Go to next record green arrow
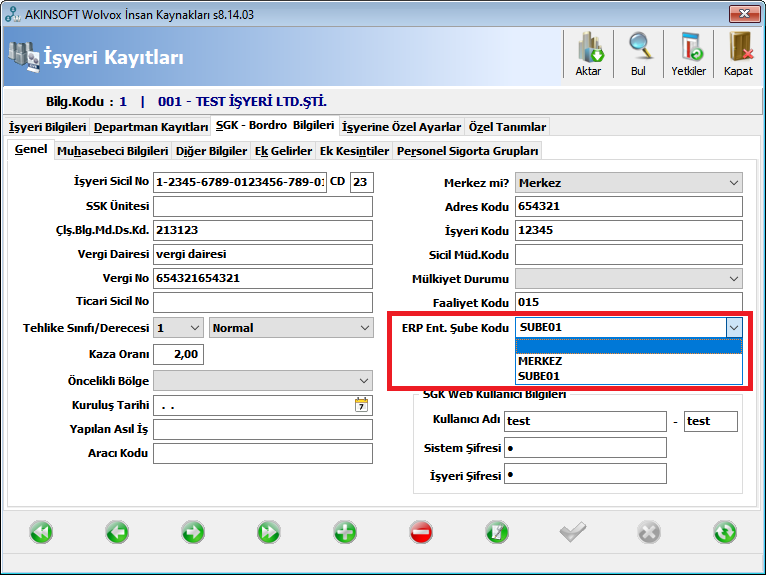Viewport: 766px width, 575px height. click(193, 532)
